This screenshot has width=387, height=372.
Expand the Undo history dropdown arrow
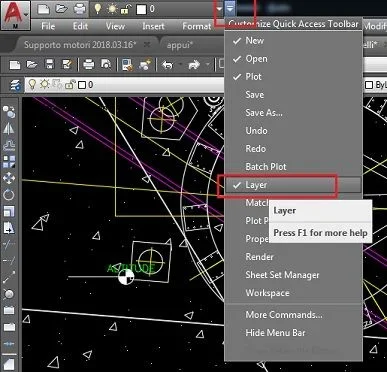click(180, 64)
